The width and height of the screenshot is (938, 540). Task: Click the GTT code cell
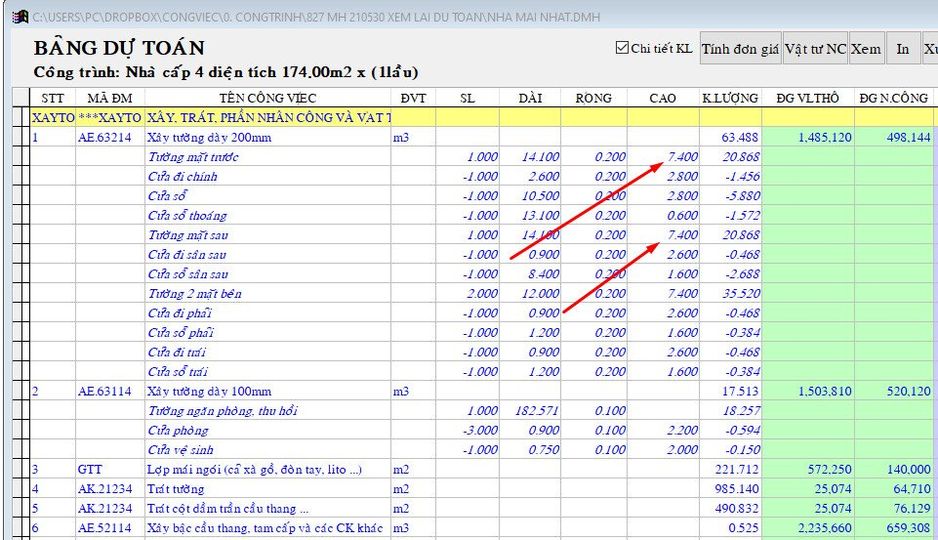[x=90, y=469]
